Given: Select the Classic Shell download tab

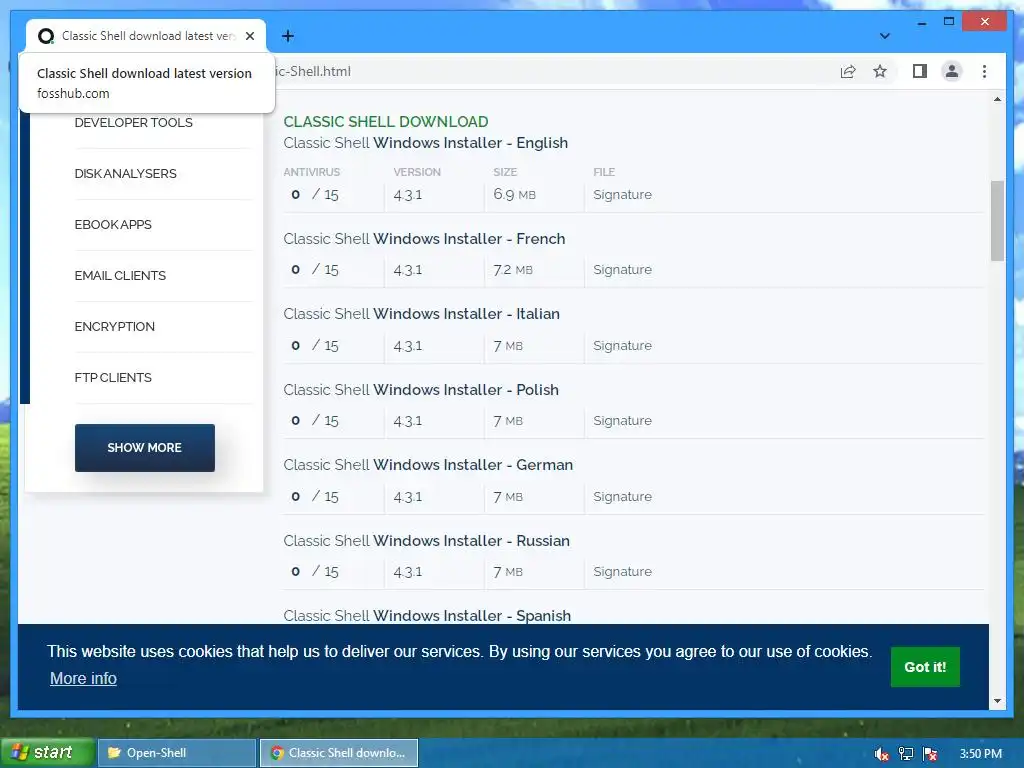Looking at the screenshot, I should tap(146, 36).
